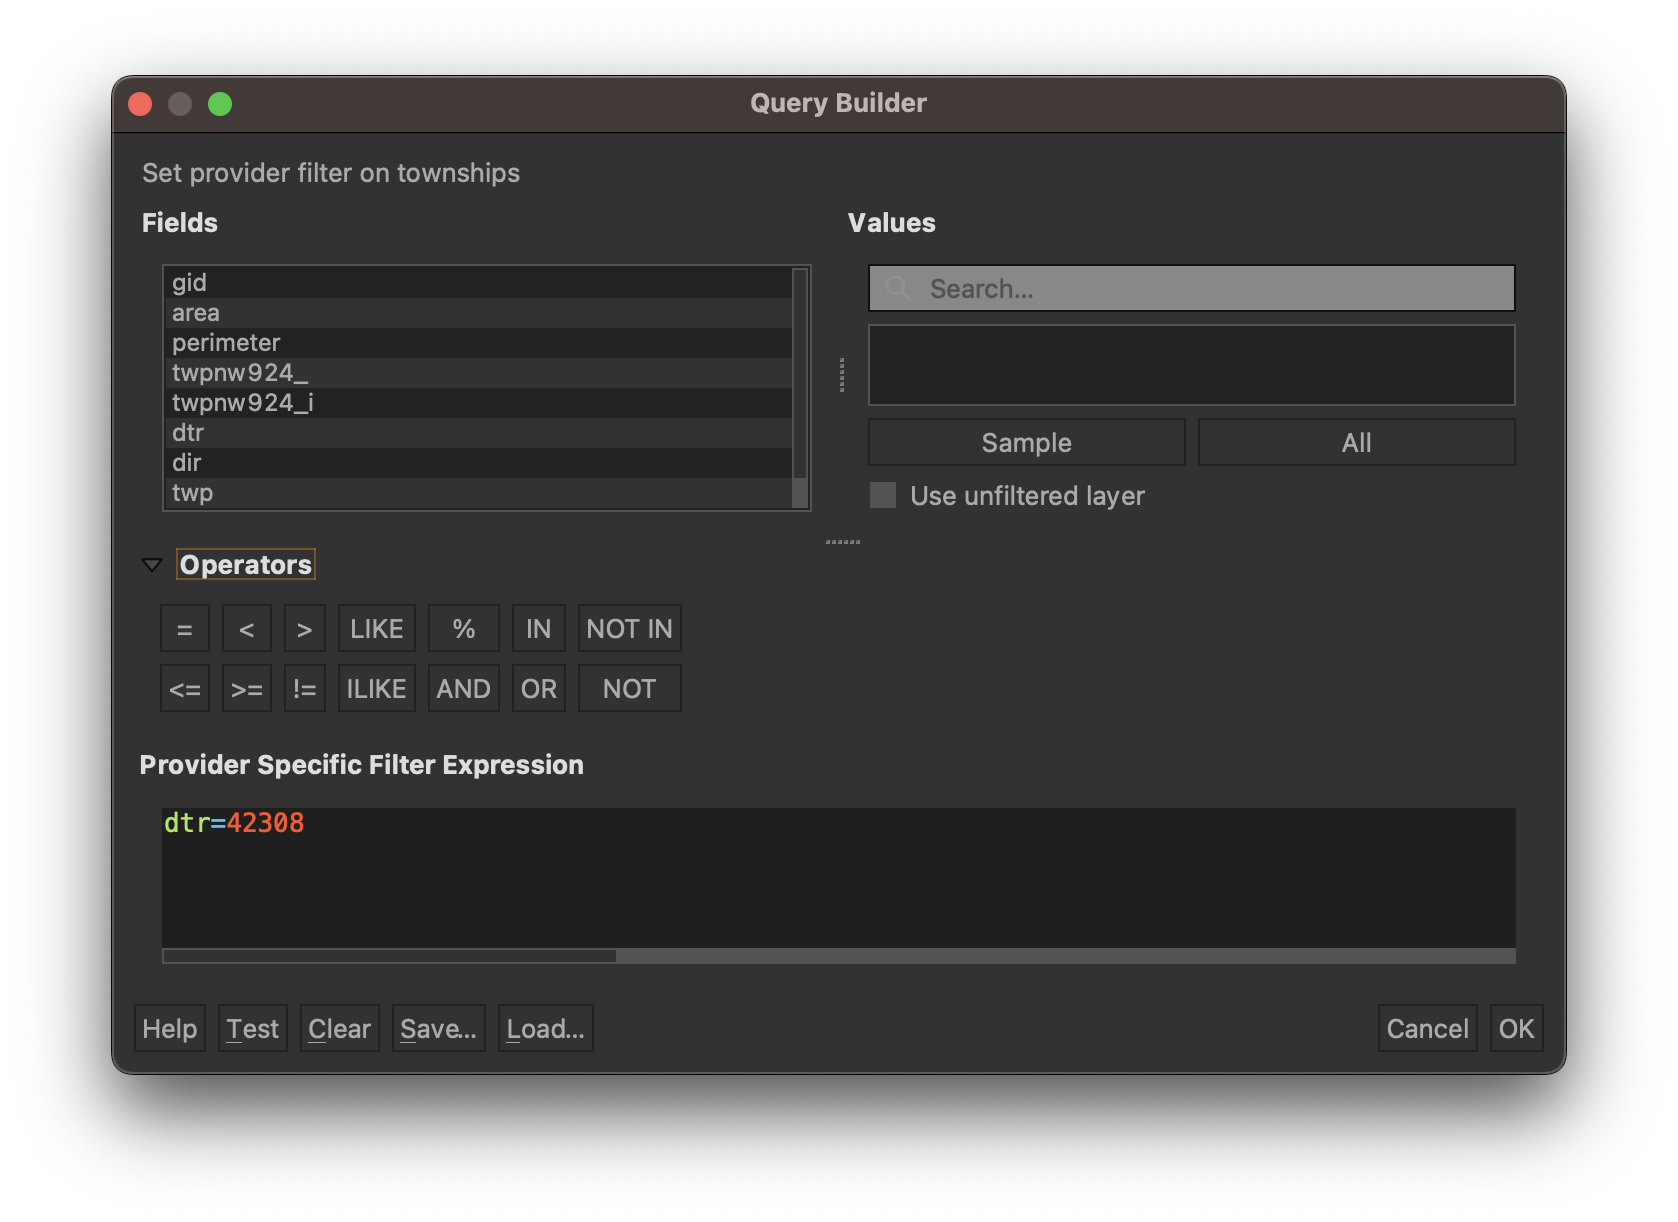Viewport: 1678px width, 1222px height.
Task: Click the less-than operator button
Action: click(x=246, y=629)
